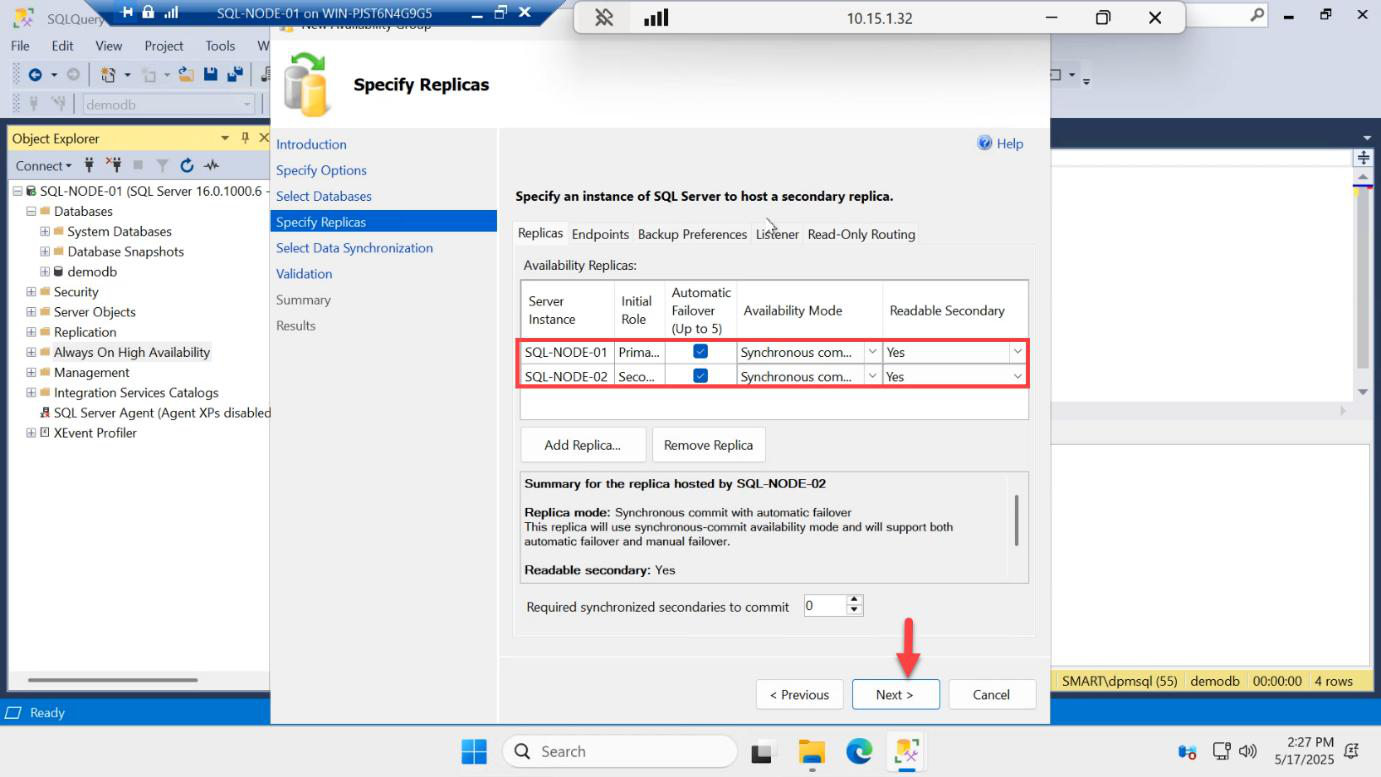Click the pin icon on Object Explorer panel
Viewport: 1381px width, 777px height.
pos(245,138)
